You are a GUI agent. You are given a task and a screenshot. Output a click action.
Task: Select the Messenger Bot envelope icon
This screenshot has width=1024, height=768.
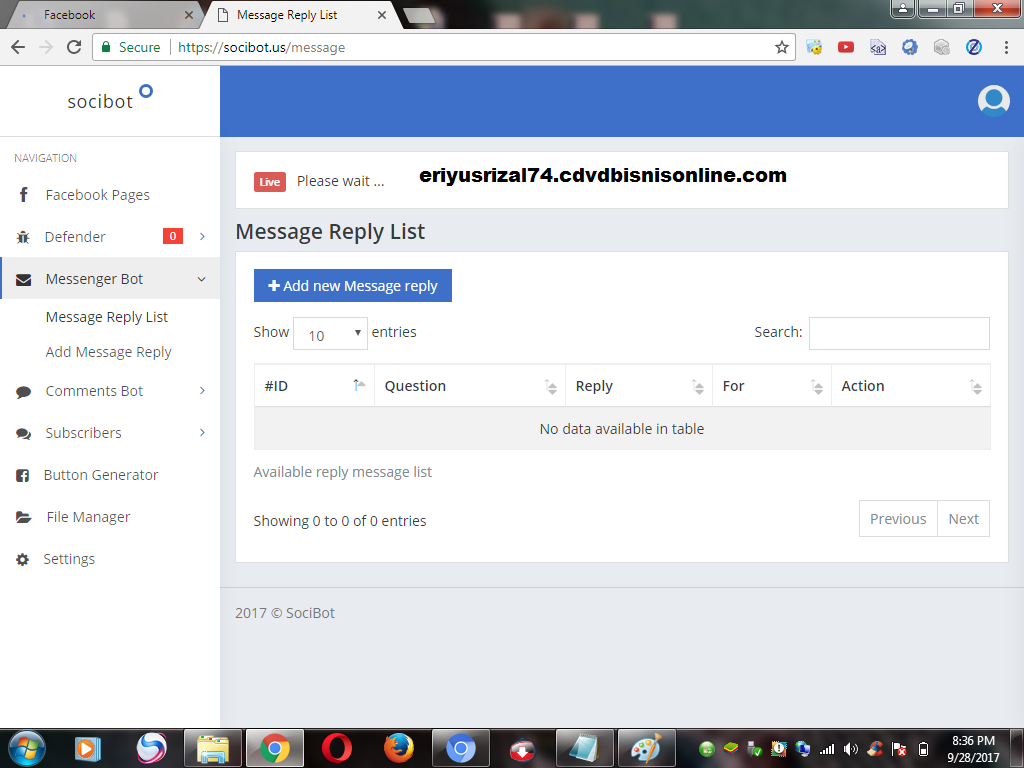[x=22, y=278]
